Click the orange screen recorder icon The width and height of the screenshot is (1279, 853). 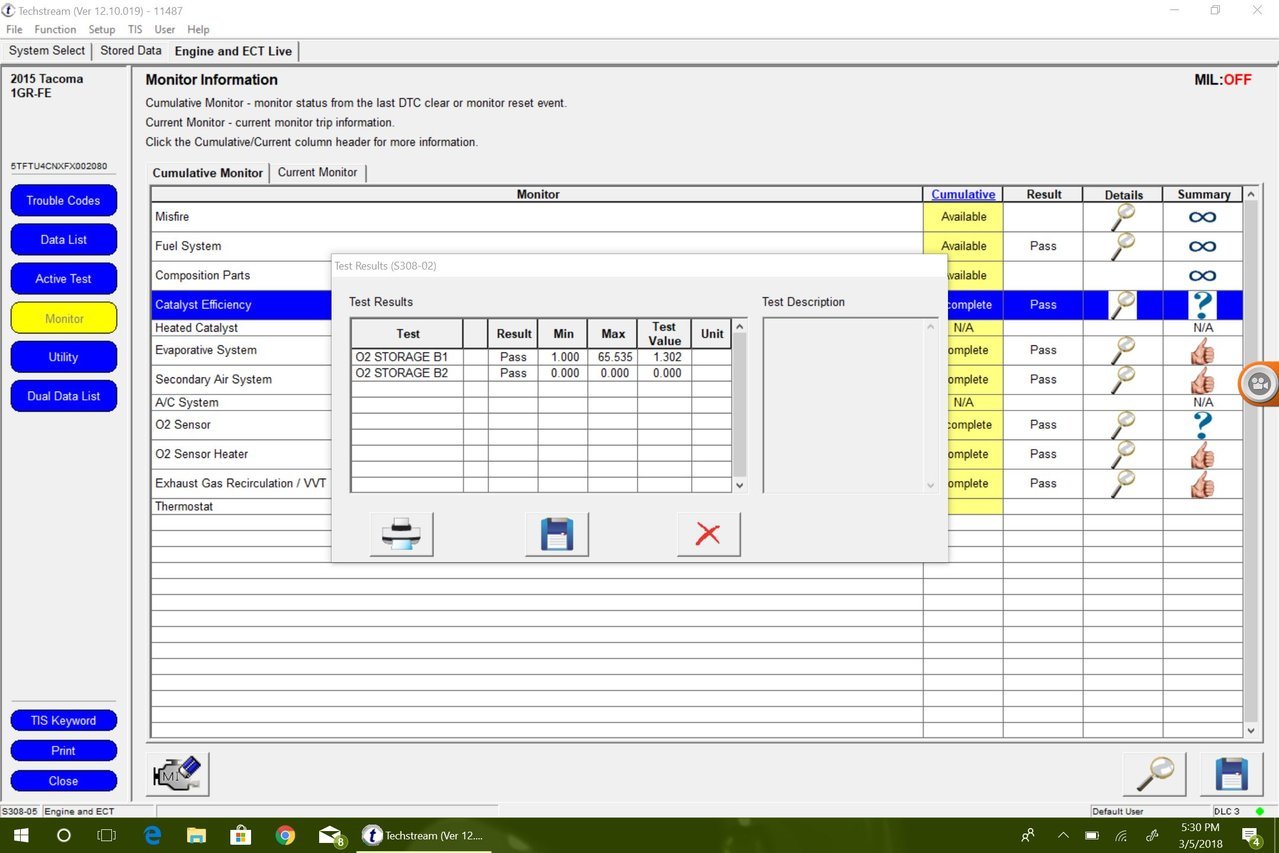point(1260,384)
